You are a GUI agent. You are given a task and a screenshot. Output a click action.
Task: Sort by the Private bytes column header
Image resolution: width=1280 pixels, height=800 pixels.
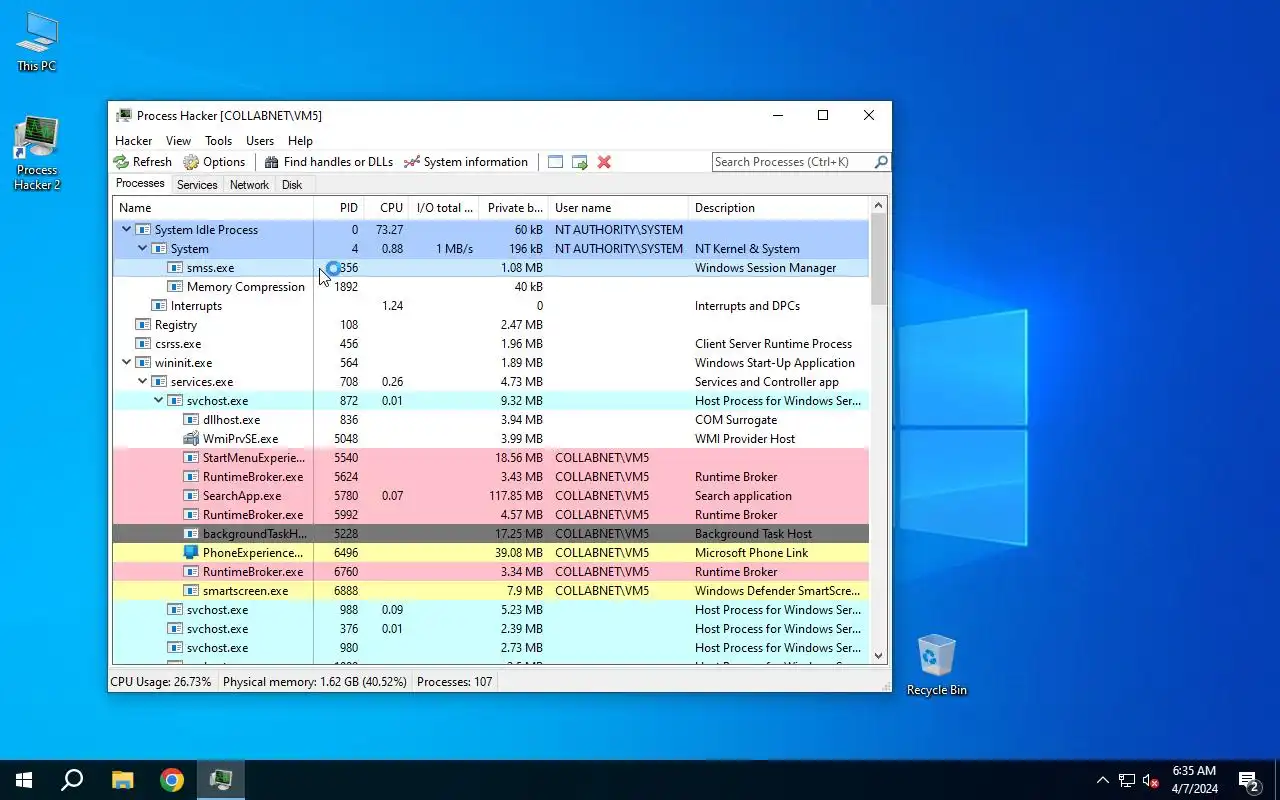click(x=514, y=208)
